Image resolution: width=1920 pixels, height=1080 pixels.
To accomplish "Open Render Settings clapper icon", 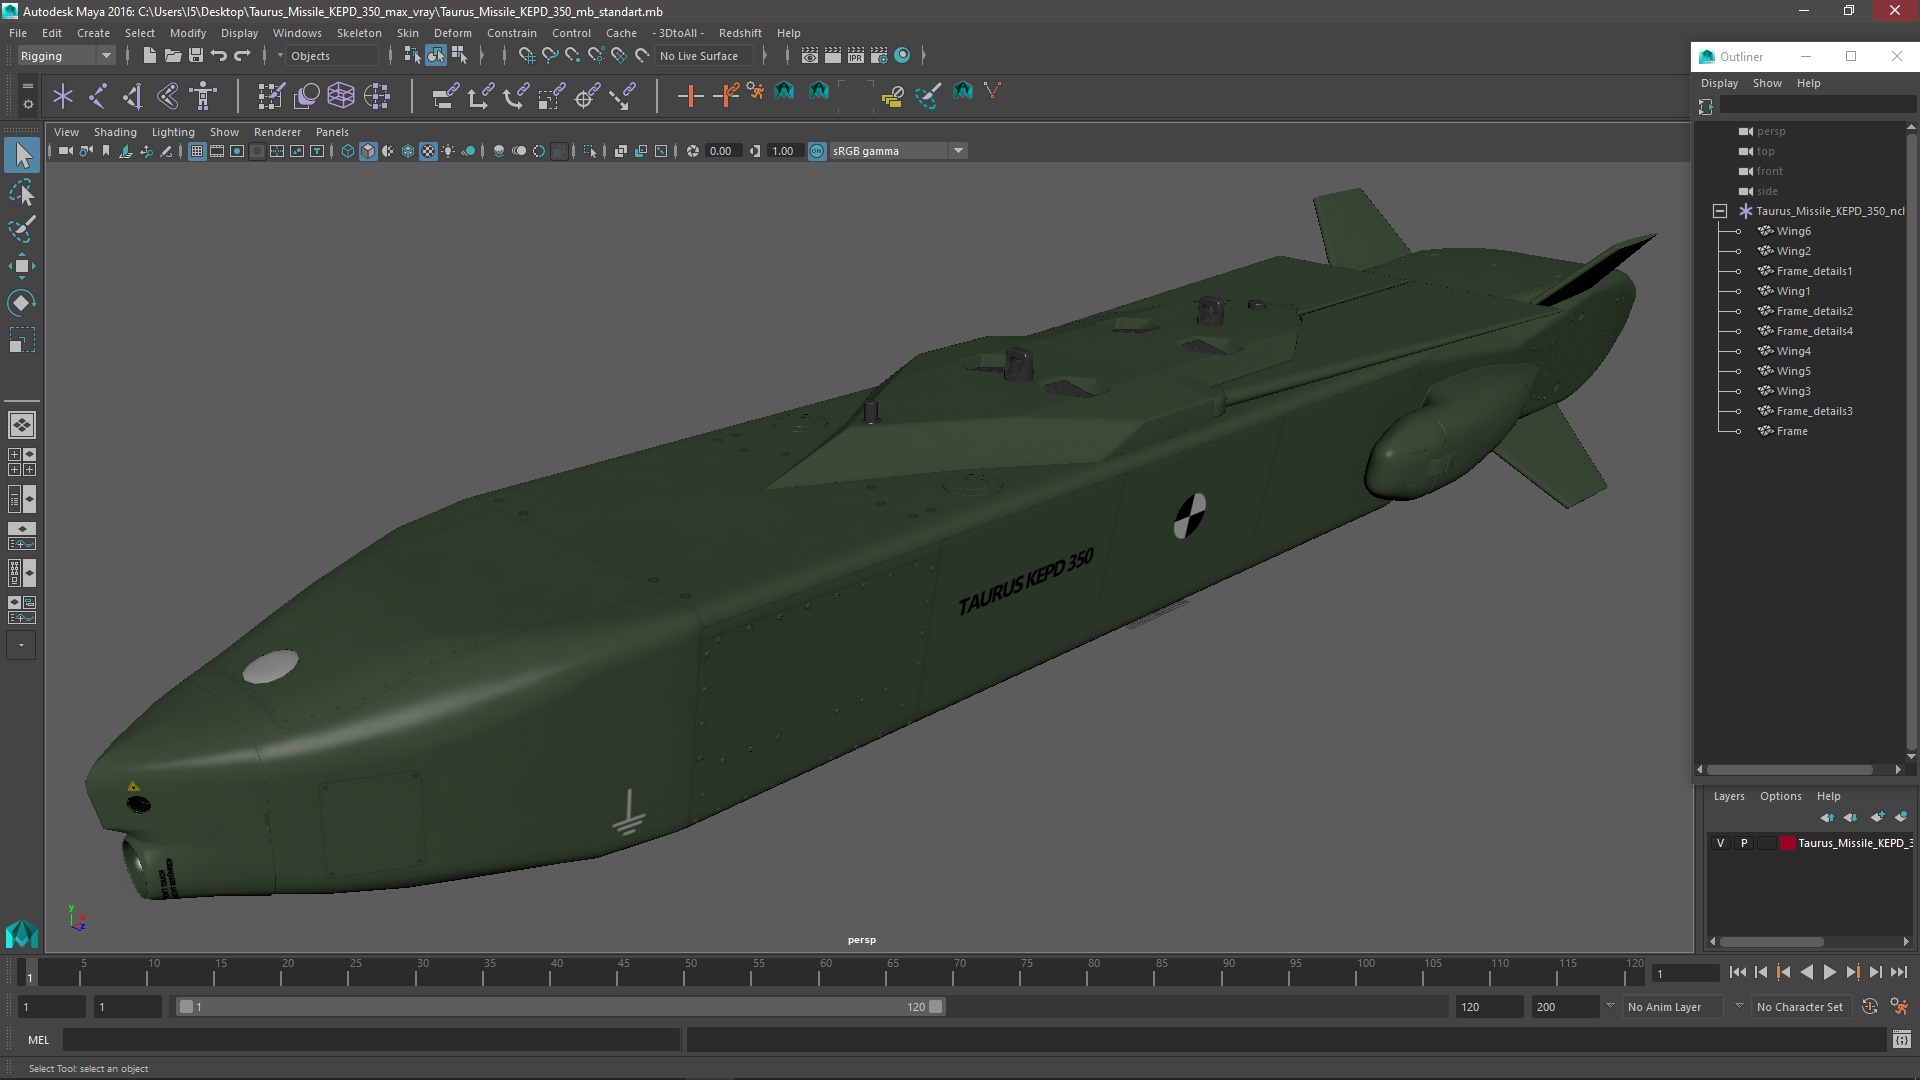I will [x=879, y=56].
